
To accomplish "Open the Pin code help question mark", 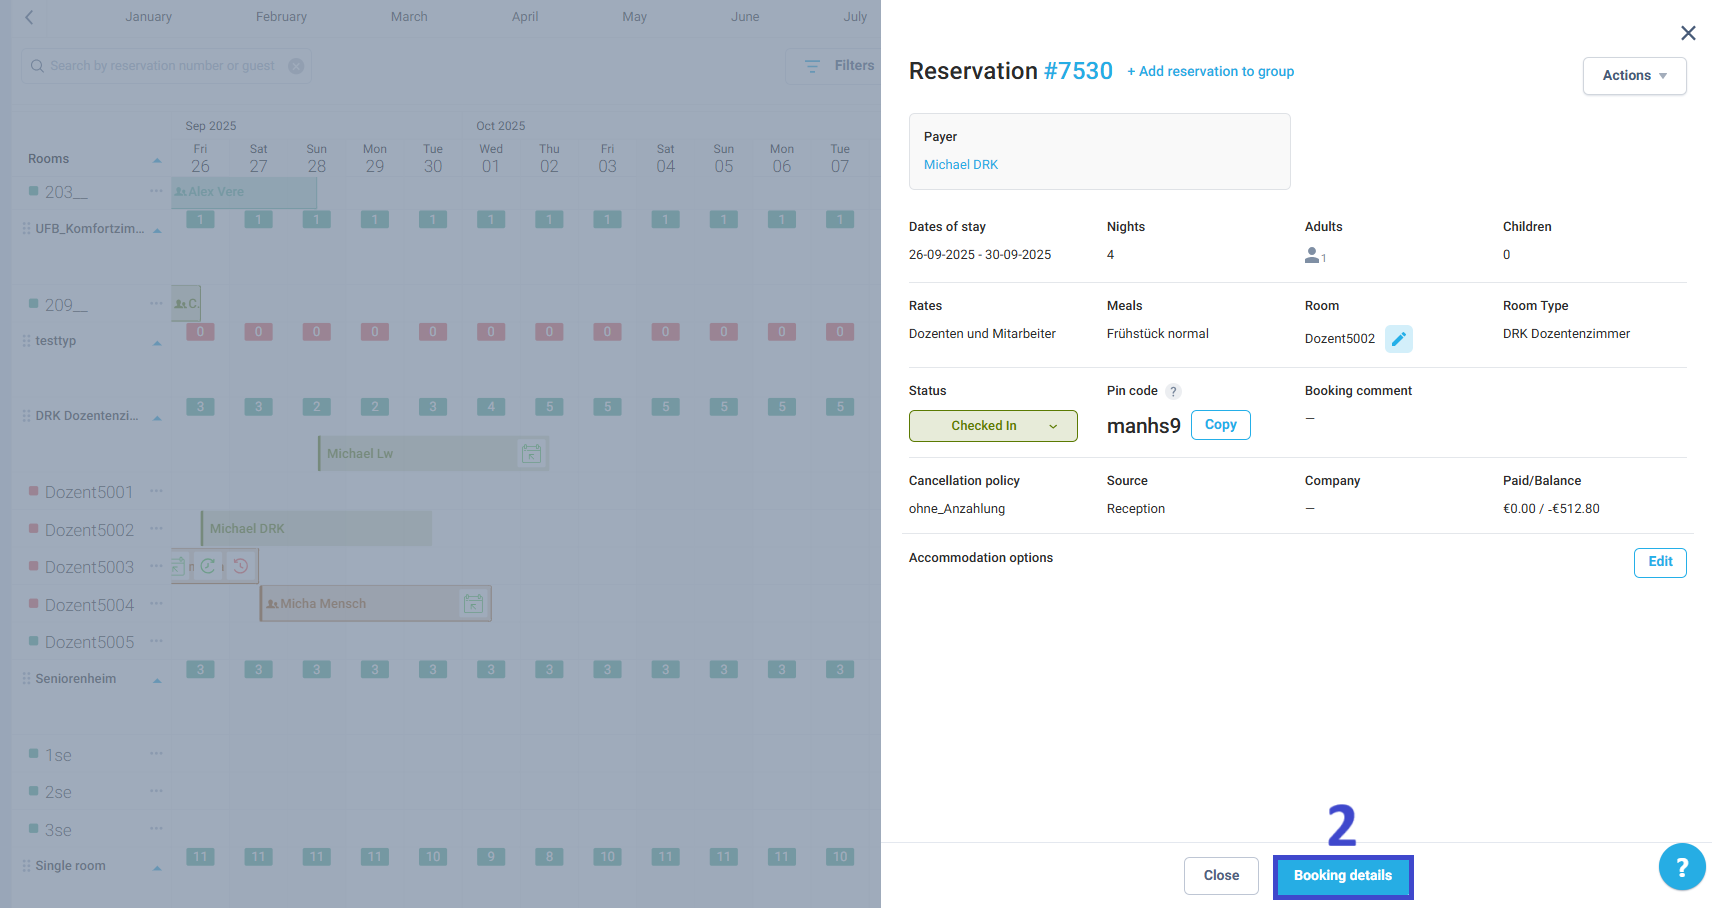I will (x=1173, y=391).
